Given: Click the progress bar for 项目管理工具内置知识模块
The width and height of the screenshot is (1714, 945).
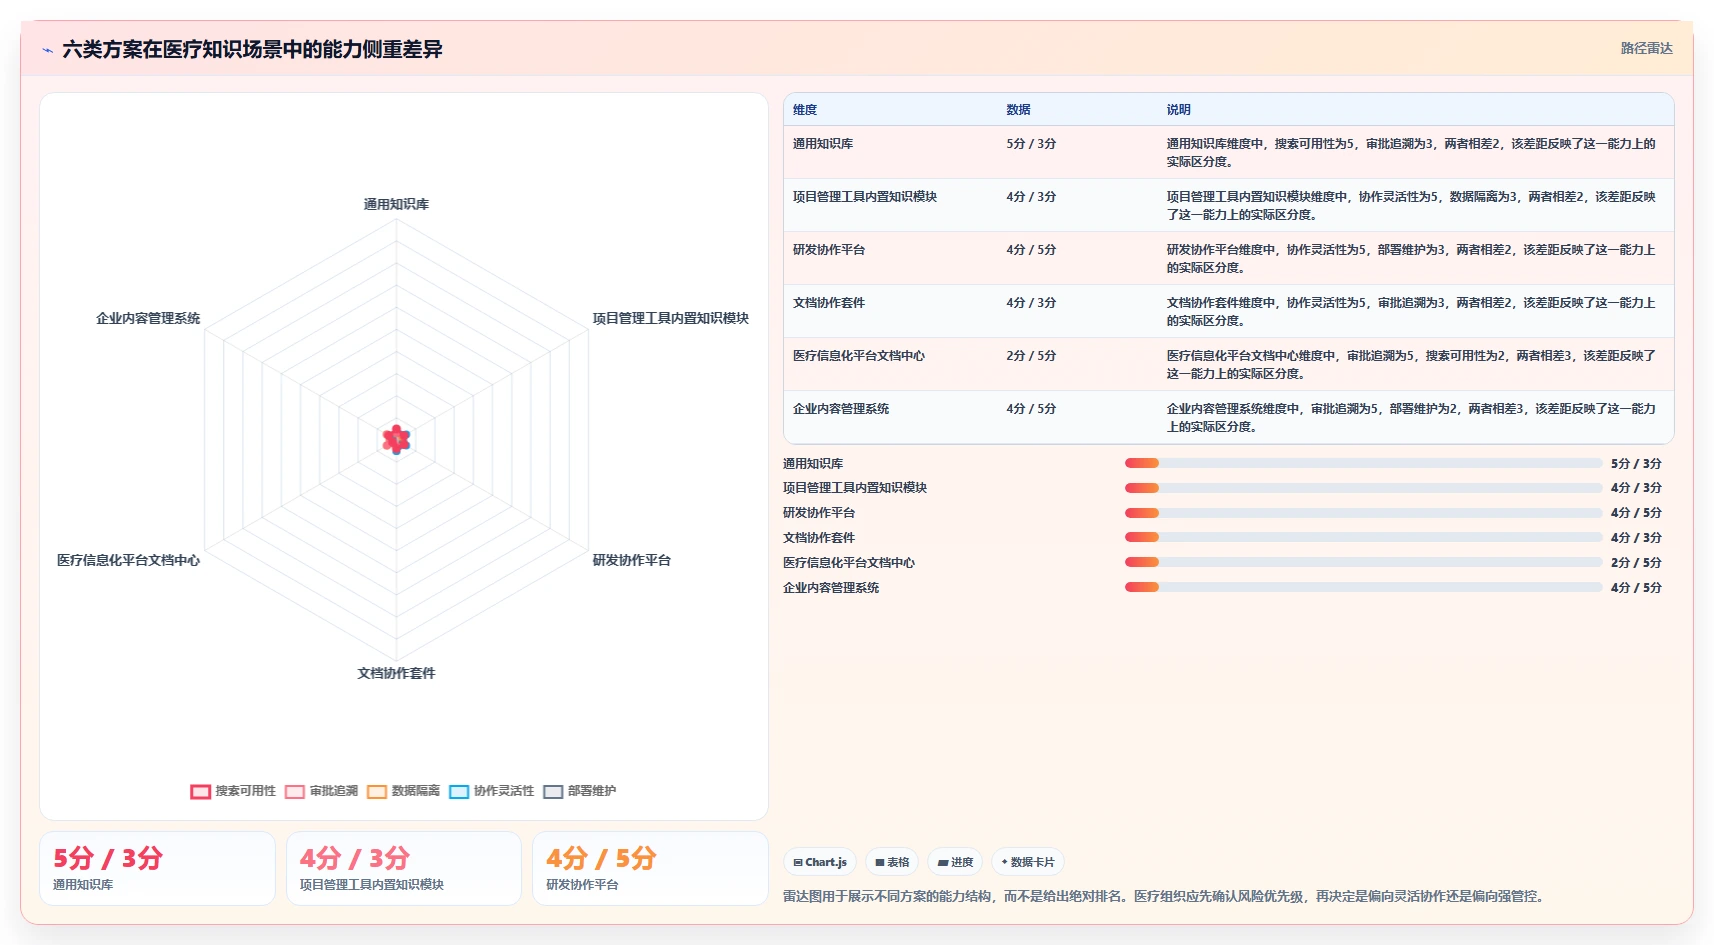Looking at the screenshot, I should coord(1363,488).
